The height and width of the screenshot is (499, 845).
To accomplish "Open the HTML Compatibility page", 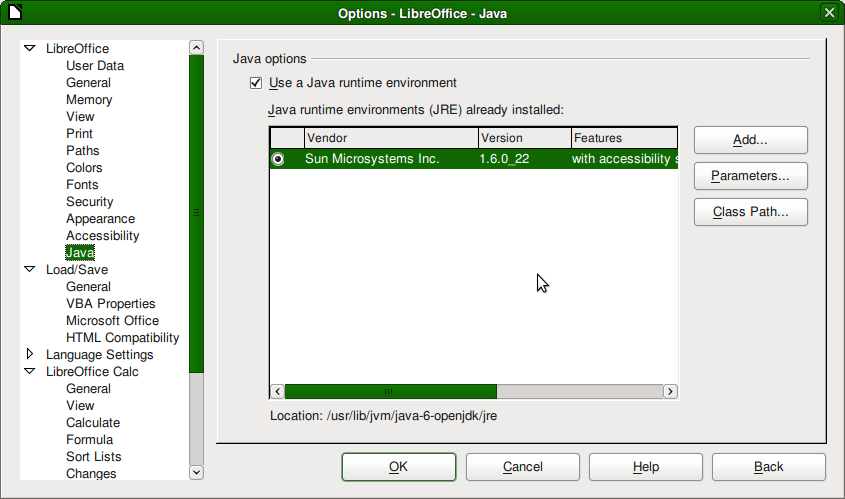I will point(122,337).
